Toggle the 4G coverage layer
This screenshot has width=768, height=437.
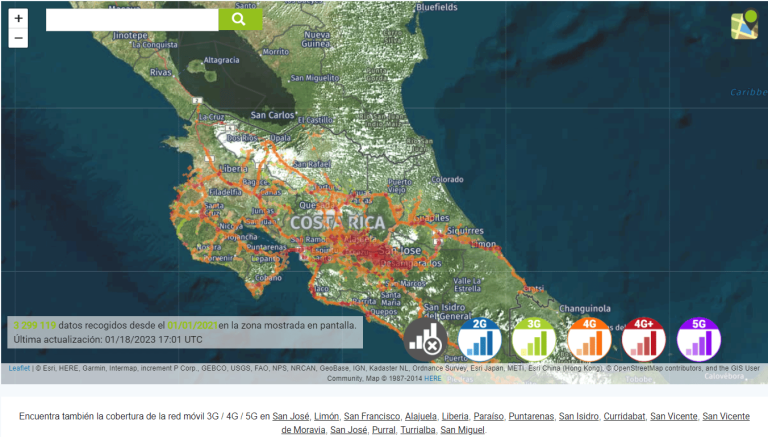[x=589, y=340]
